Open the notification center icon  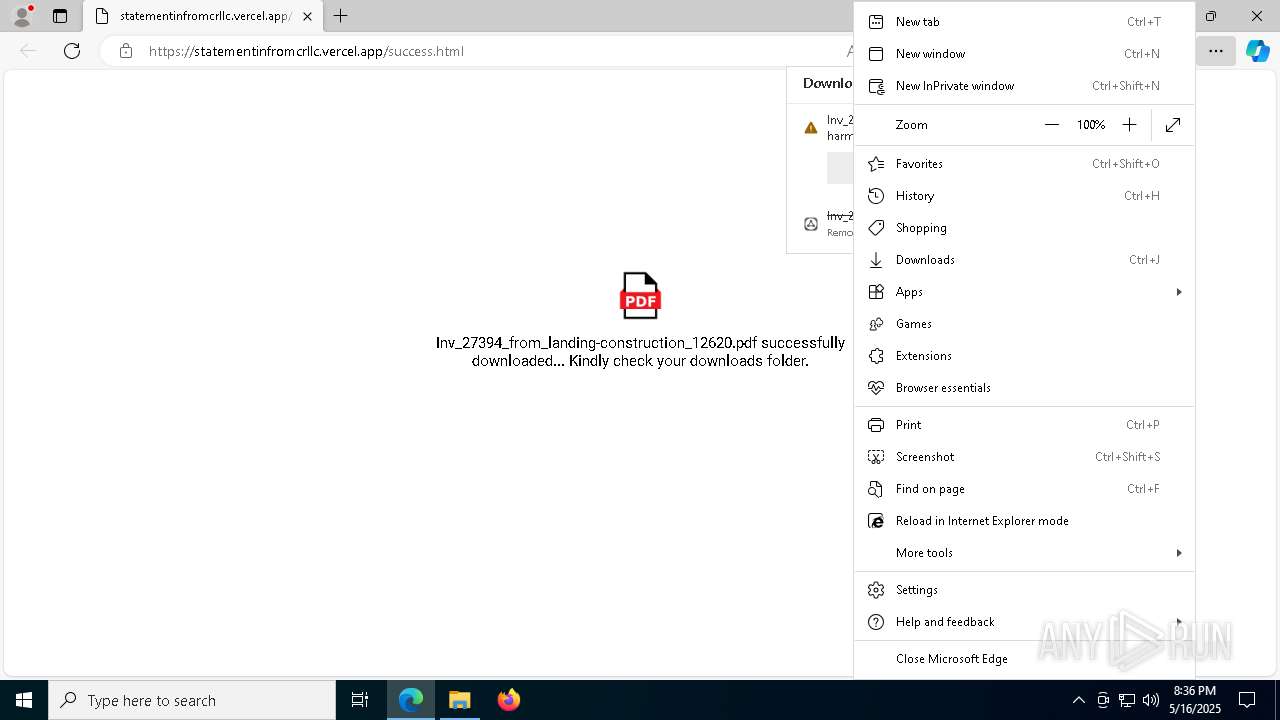point(1247,700)
